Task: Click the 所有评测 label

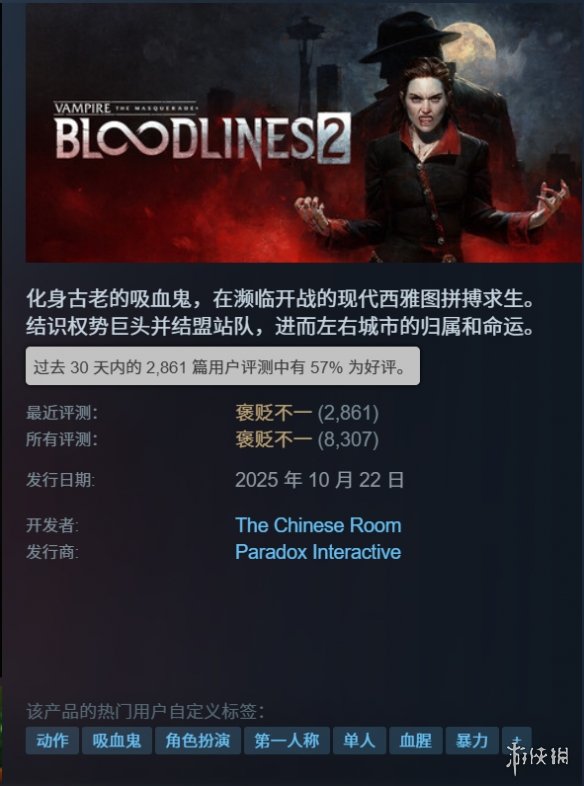Action: tap(62, 440)
